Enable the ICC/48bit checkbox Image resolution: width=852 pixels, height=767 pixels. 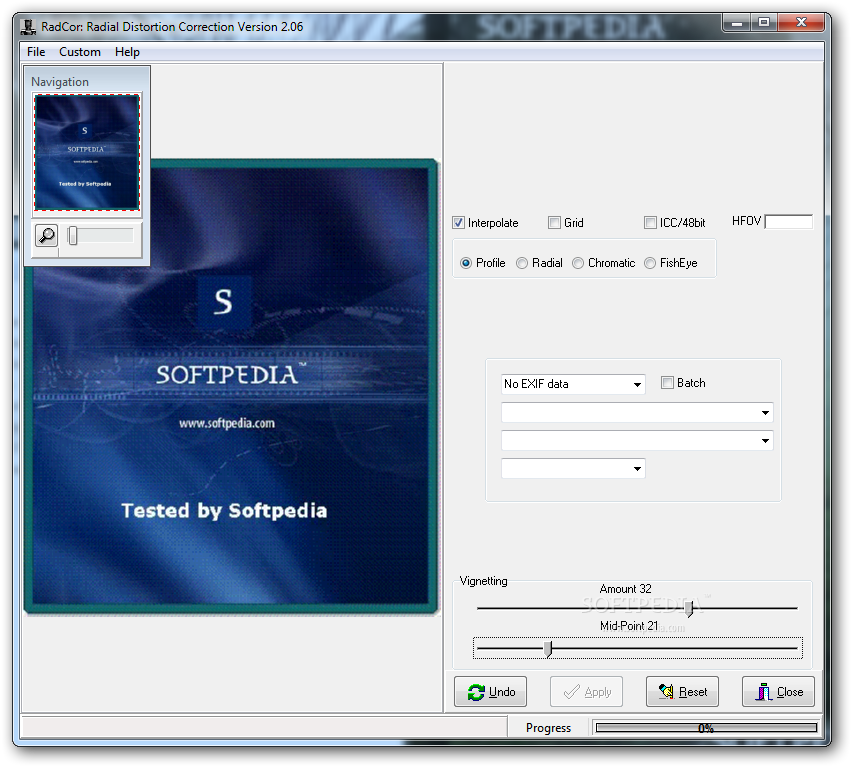[650, 223]
